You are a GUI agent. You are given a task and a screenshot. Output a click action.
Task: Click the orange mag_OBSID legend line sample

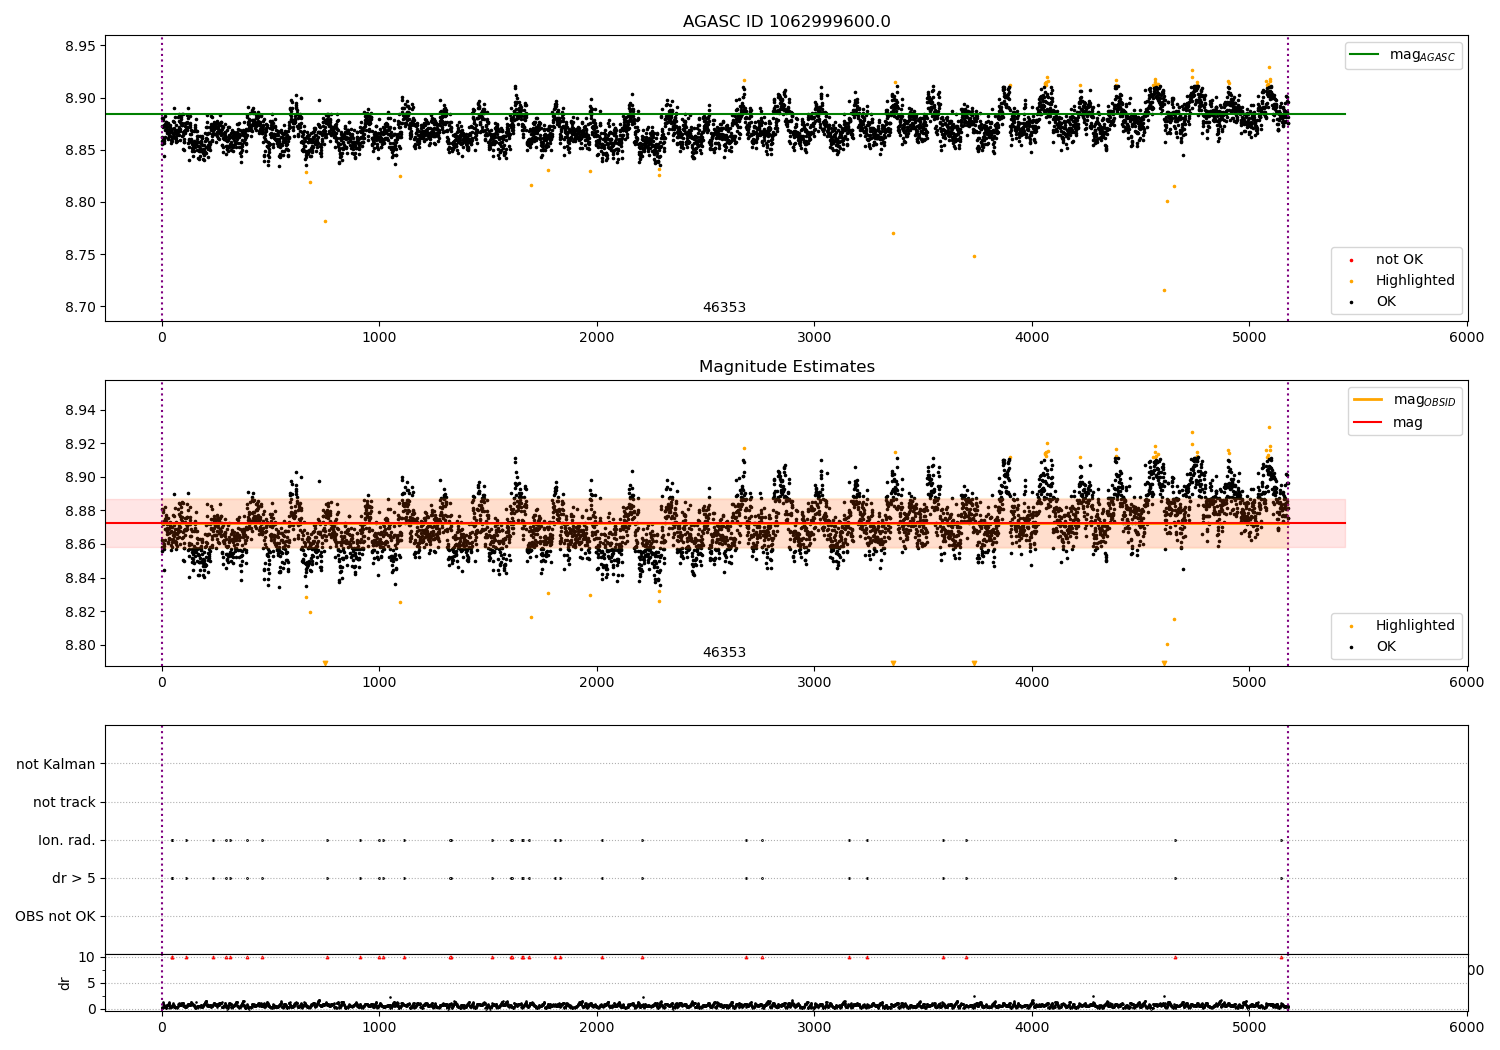(x=1368, y=399)
